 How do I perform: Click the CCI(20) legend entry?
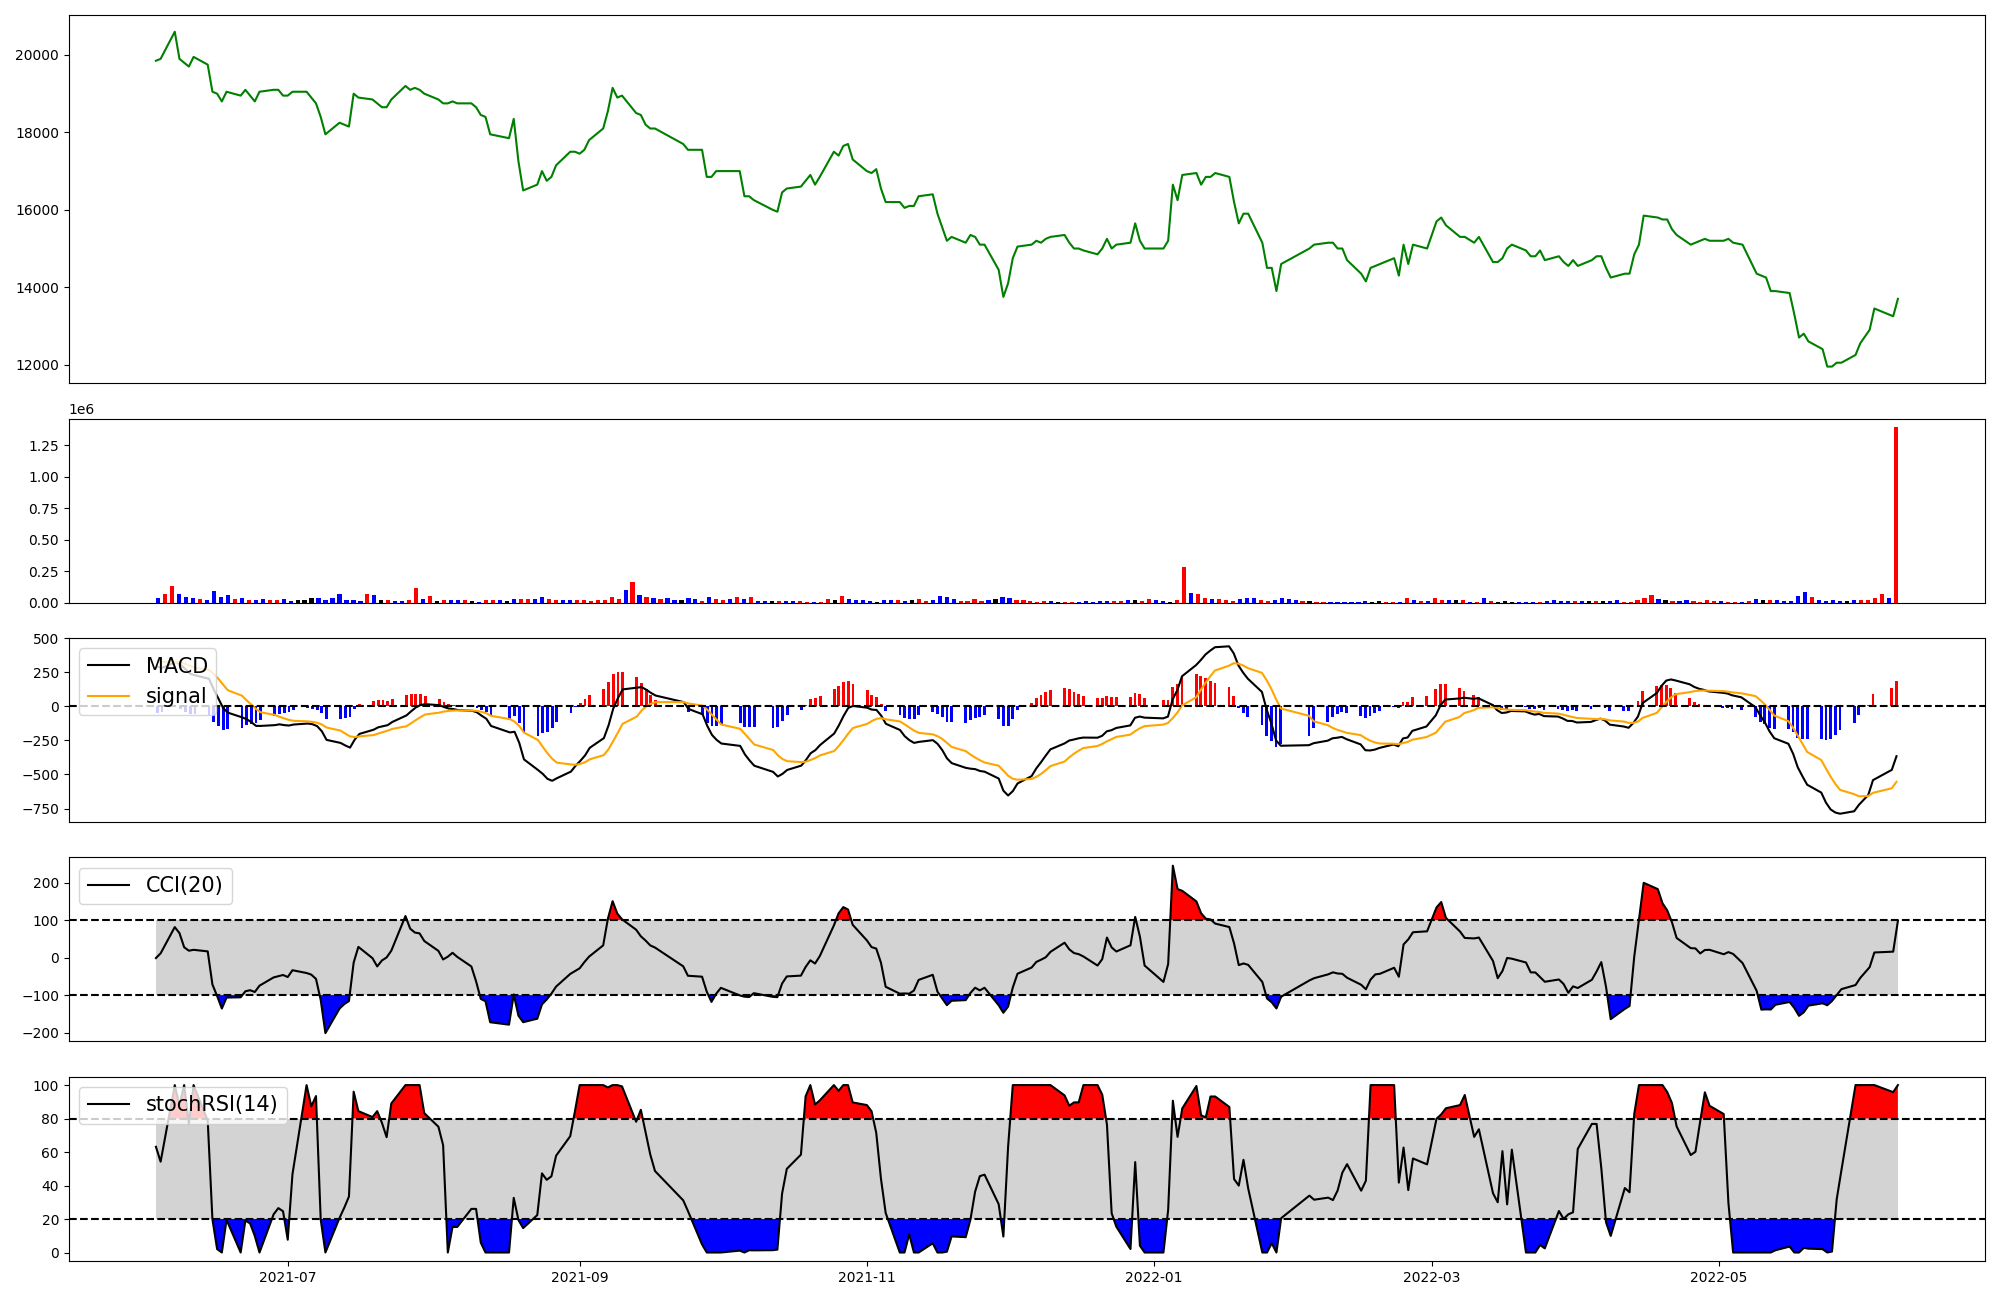(184, 885)
